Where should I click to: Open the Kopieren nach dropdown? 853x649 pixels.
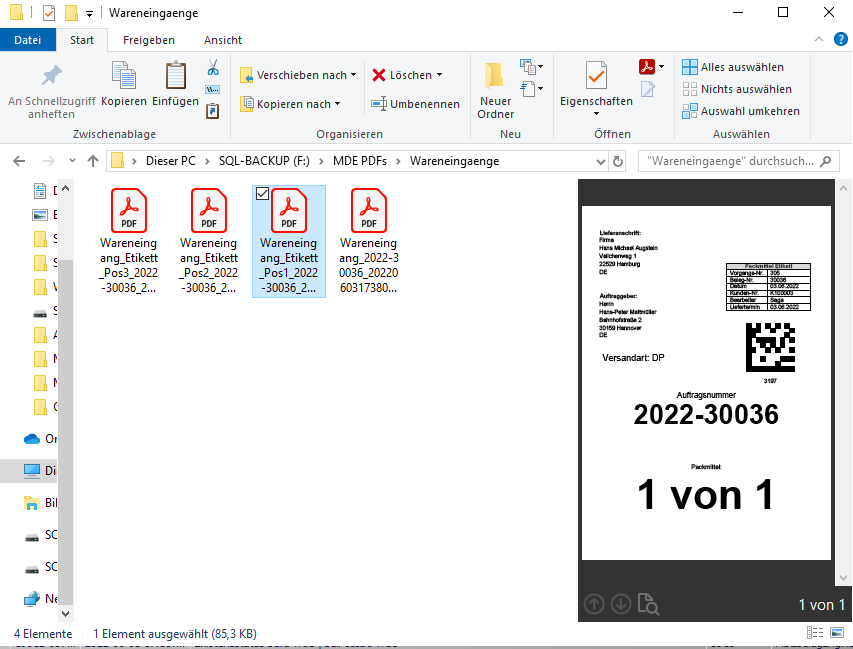coord(338,104)
